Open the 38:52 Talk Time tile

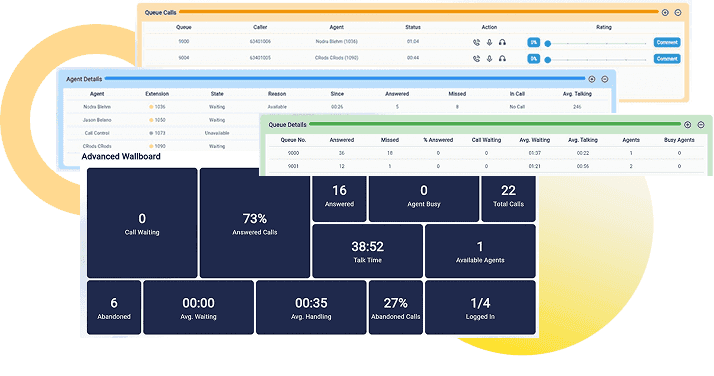367,251
